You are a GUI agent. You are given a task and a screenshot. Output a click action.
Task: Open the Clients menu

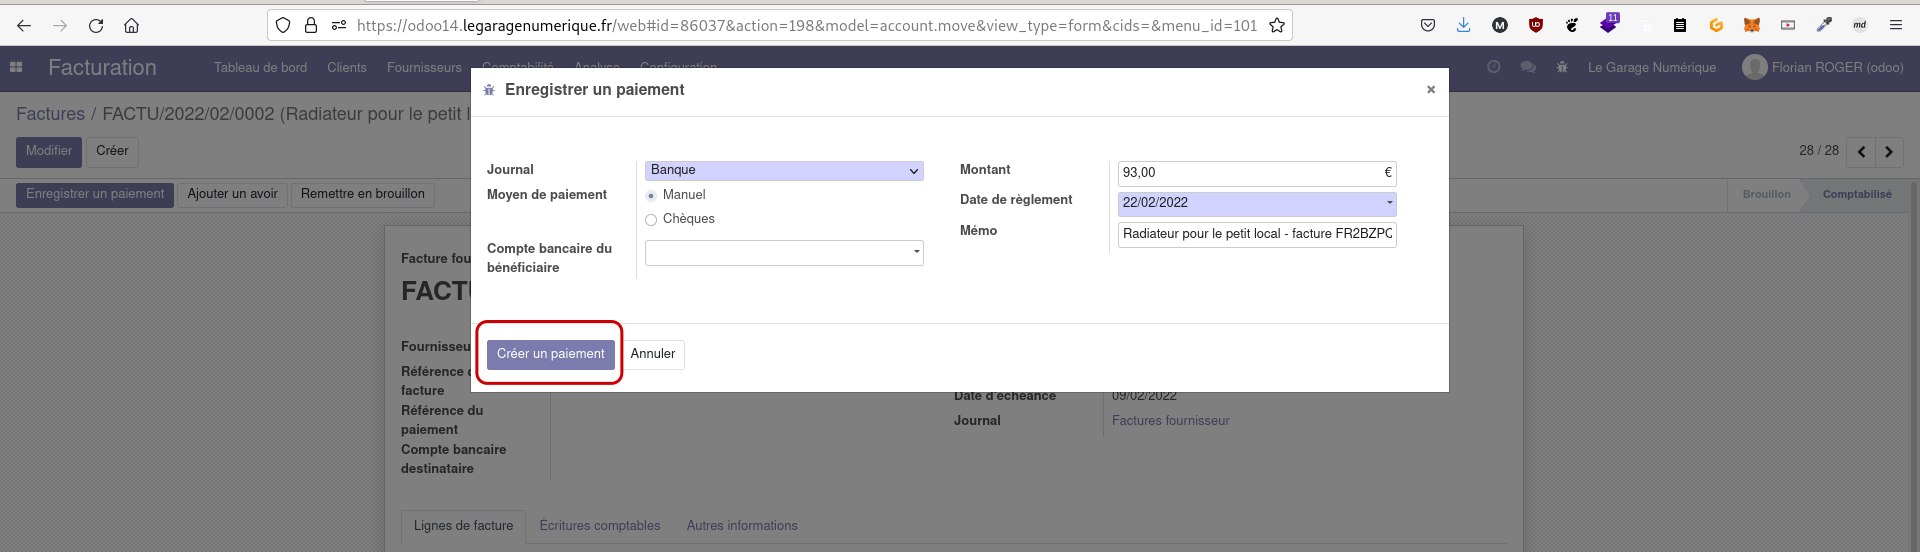(x=347, y=67)
